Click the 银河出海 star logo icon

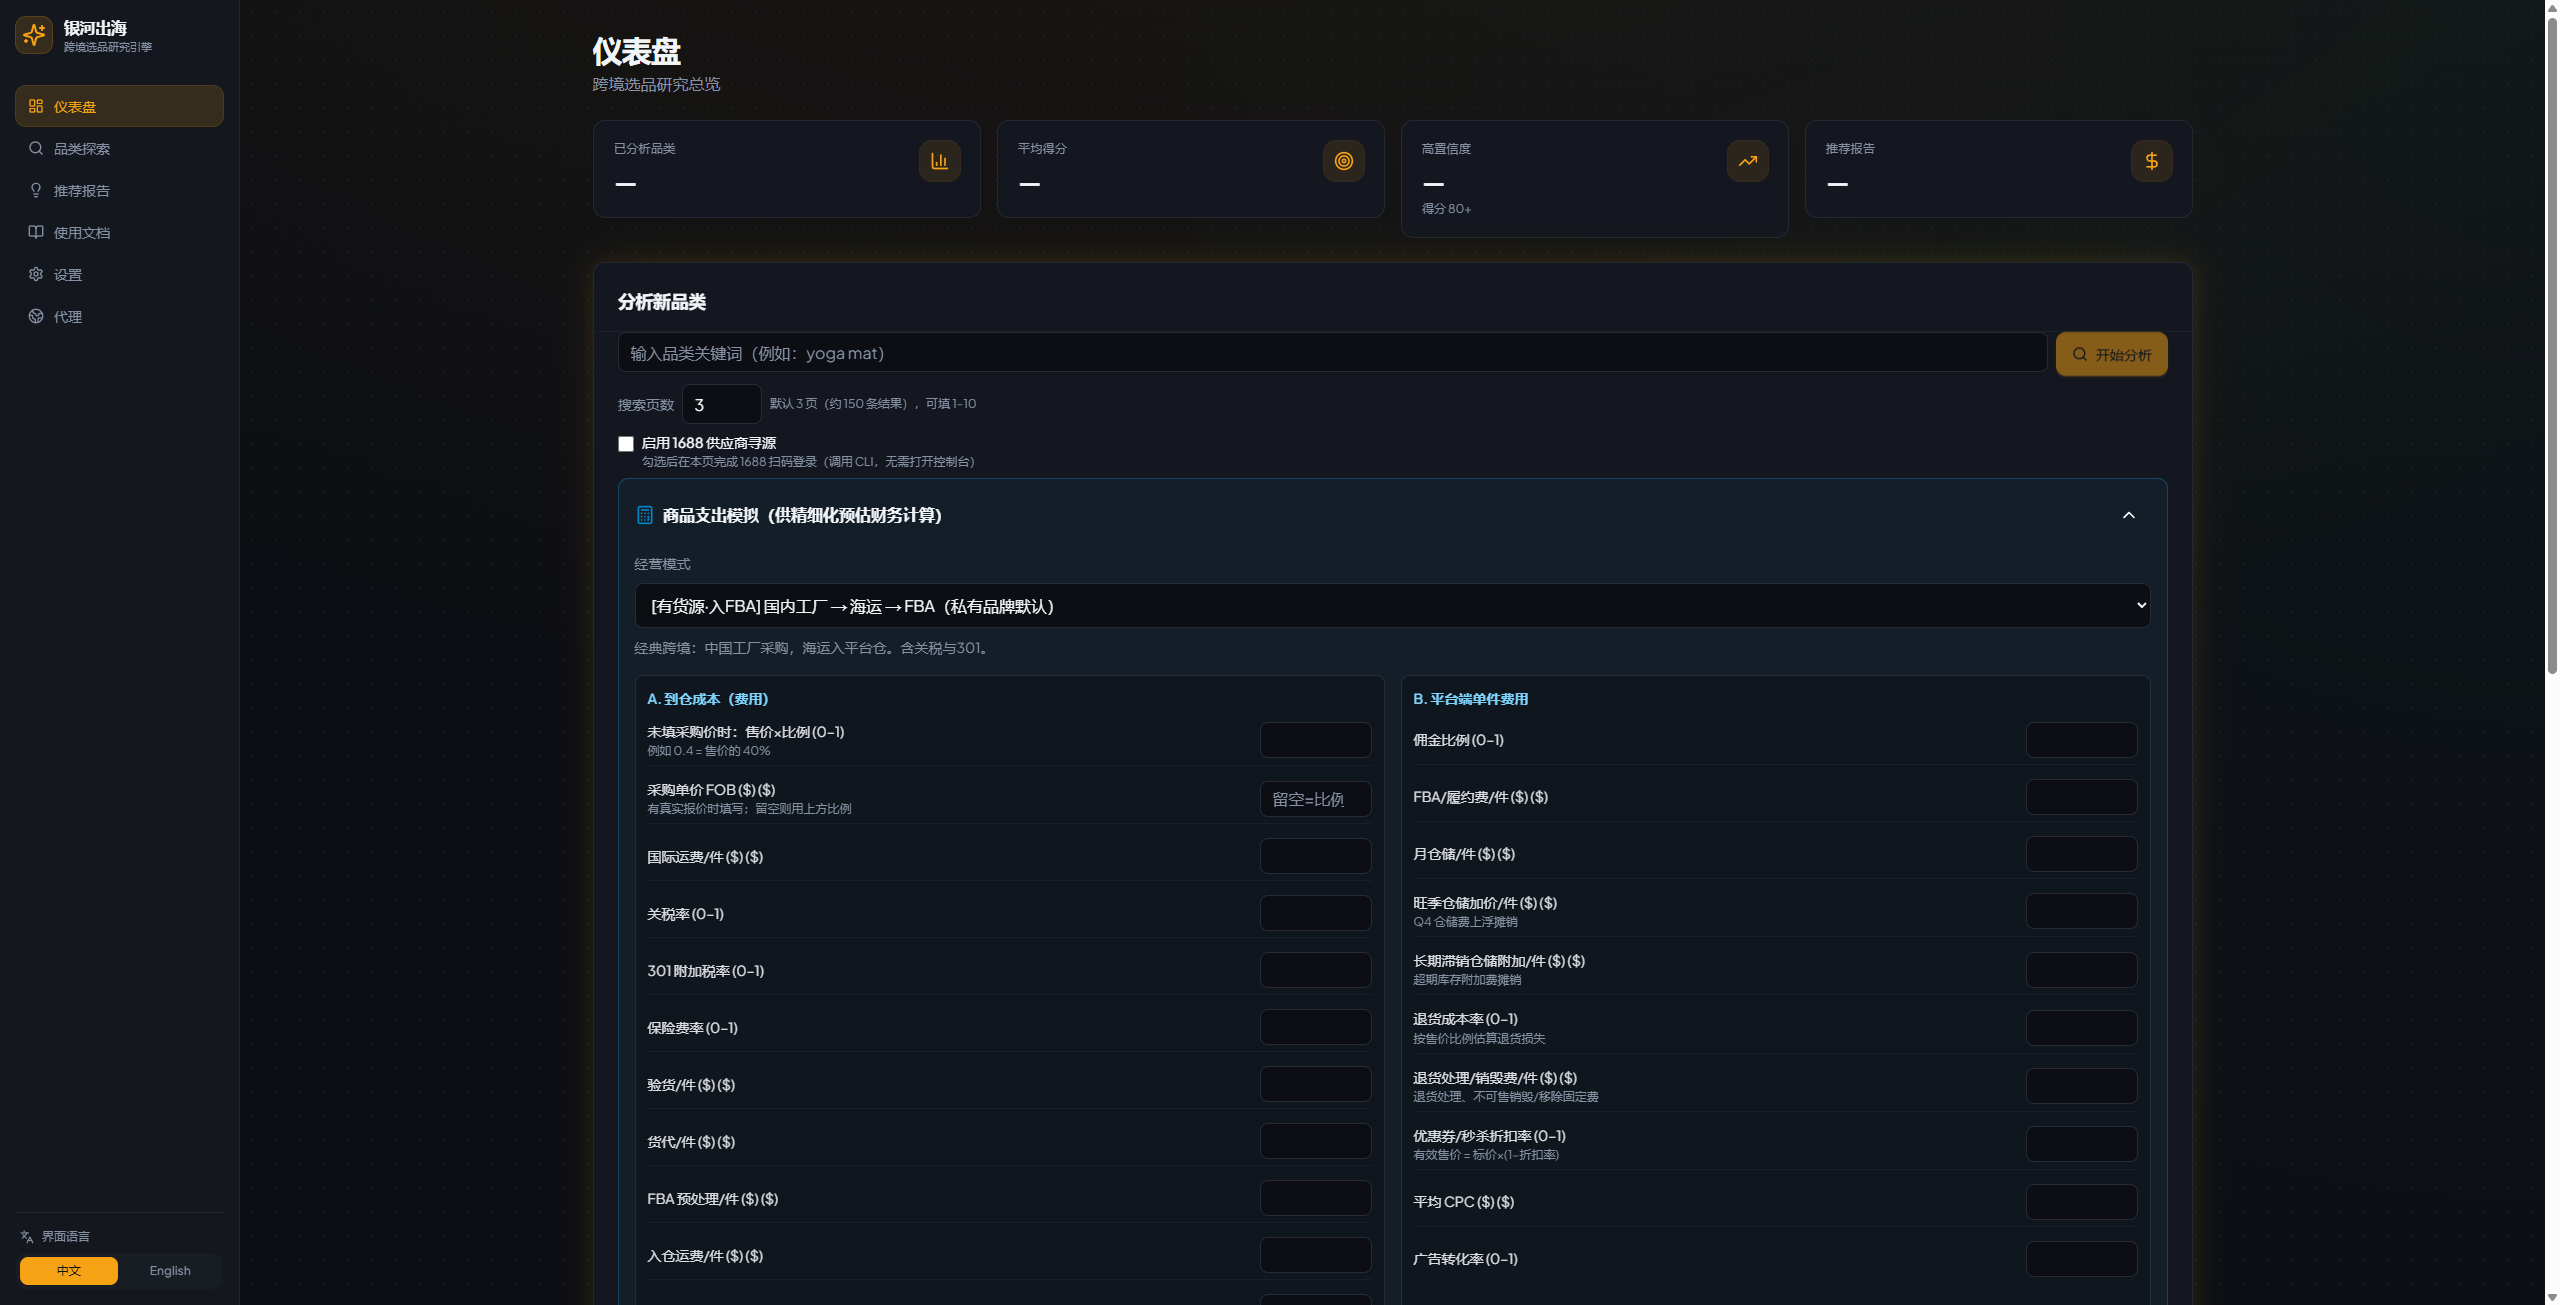34,35
